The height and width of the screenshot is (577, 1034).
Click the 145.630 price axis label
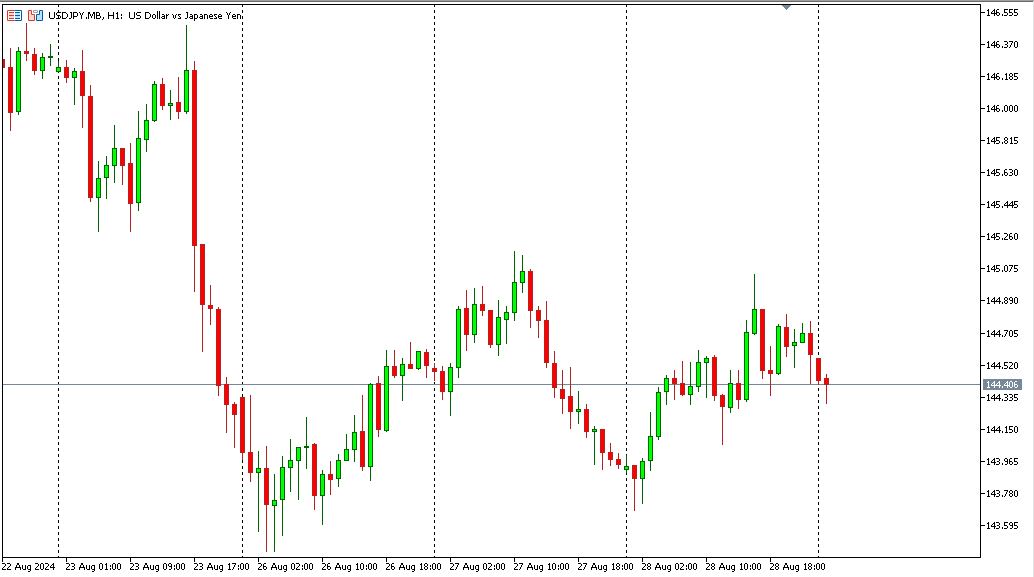tap(1002, 173)
